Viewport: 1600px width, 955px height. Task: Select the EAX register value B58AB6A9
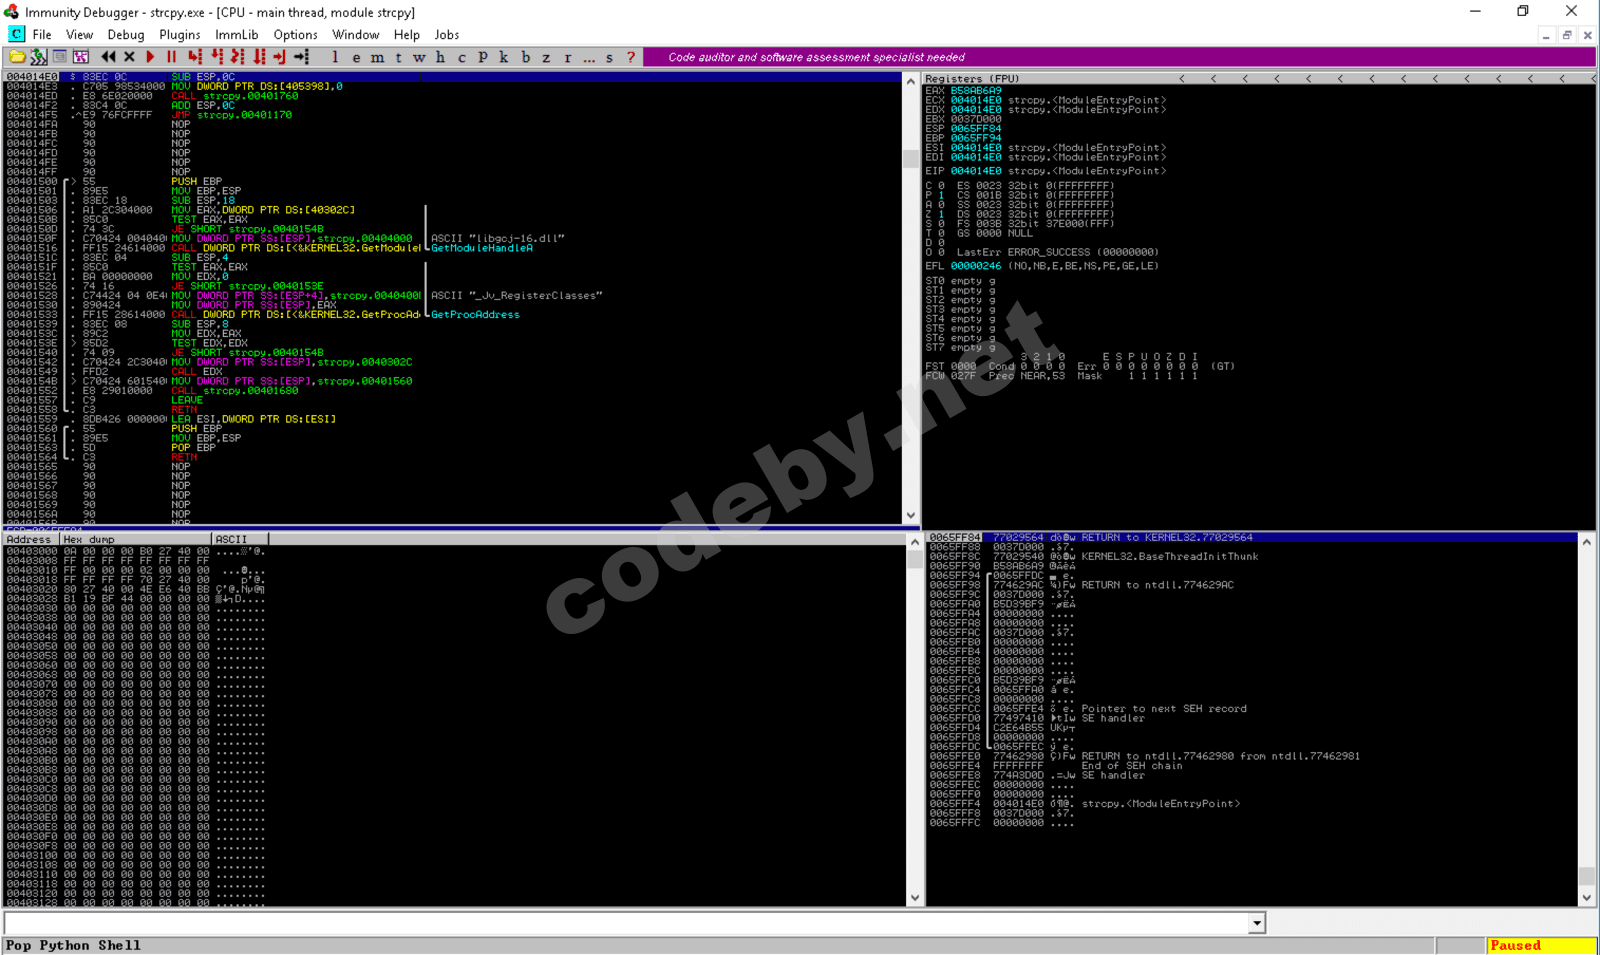[975, 91]
